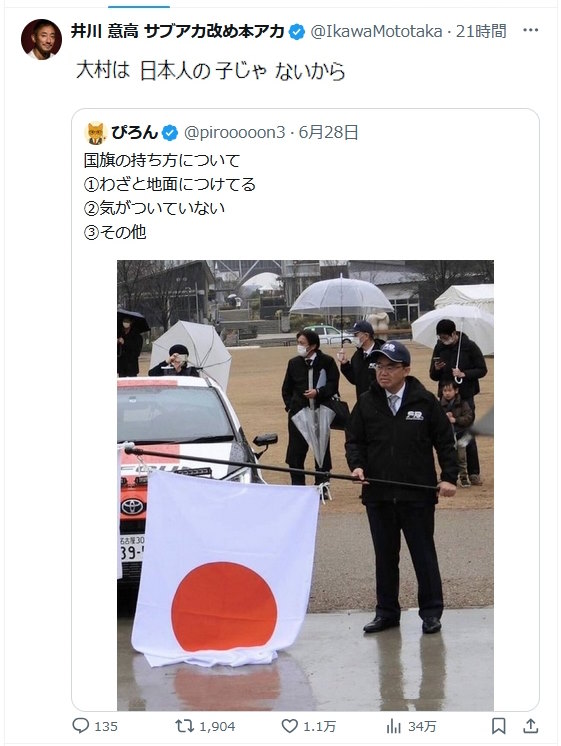Open @pirooooon3 handle link
Image resolution: width=561 pixels, height=746 pixels.
click(234, 132)
